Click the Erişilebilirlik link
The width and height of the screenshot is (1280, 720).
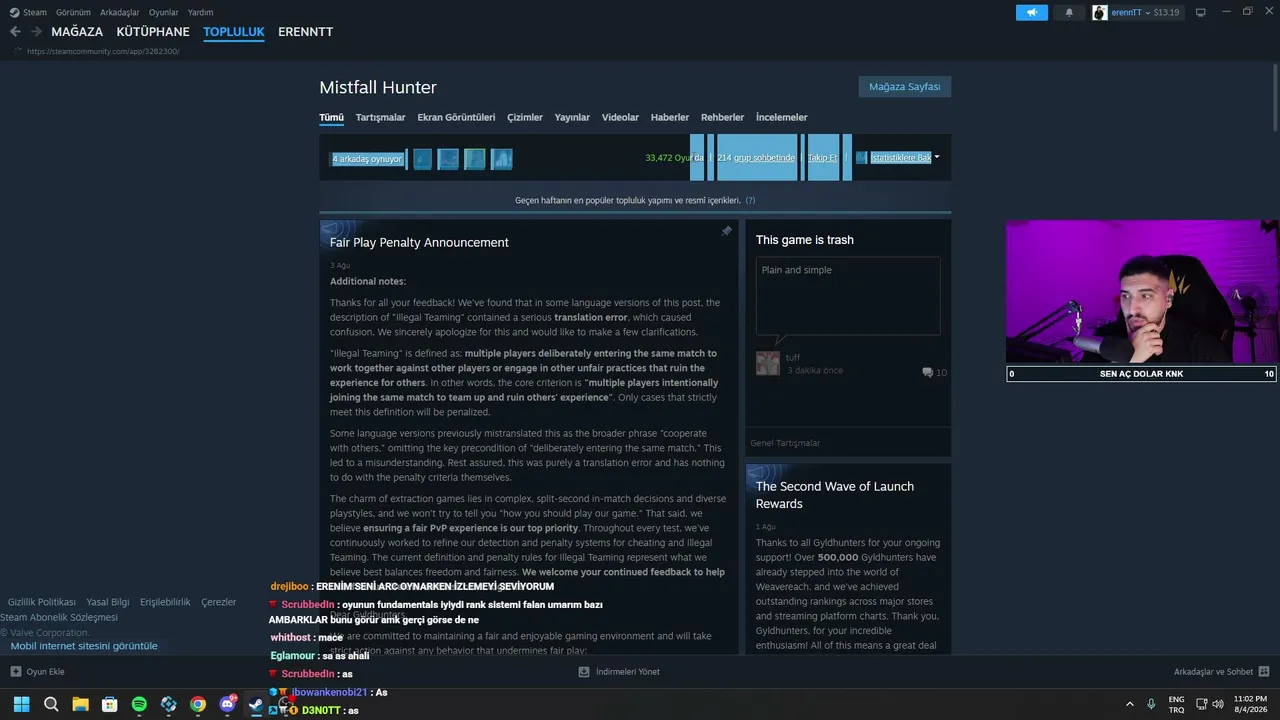[x=165, y=602]
